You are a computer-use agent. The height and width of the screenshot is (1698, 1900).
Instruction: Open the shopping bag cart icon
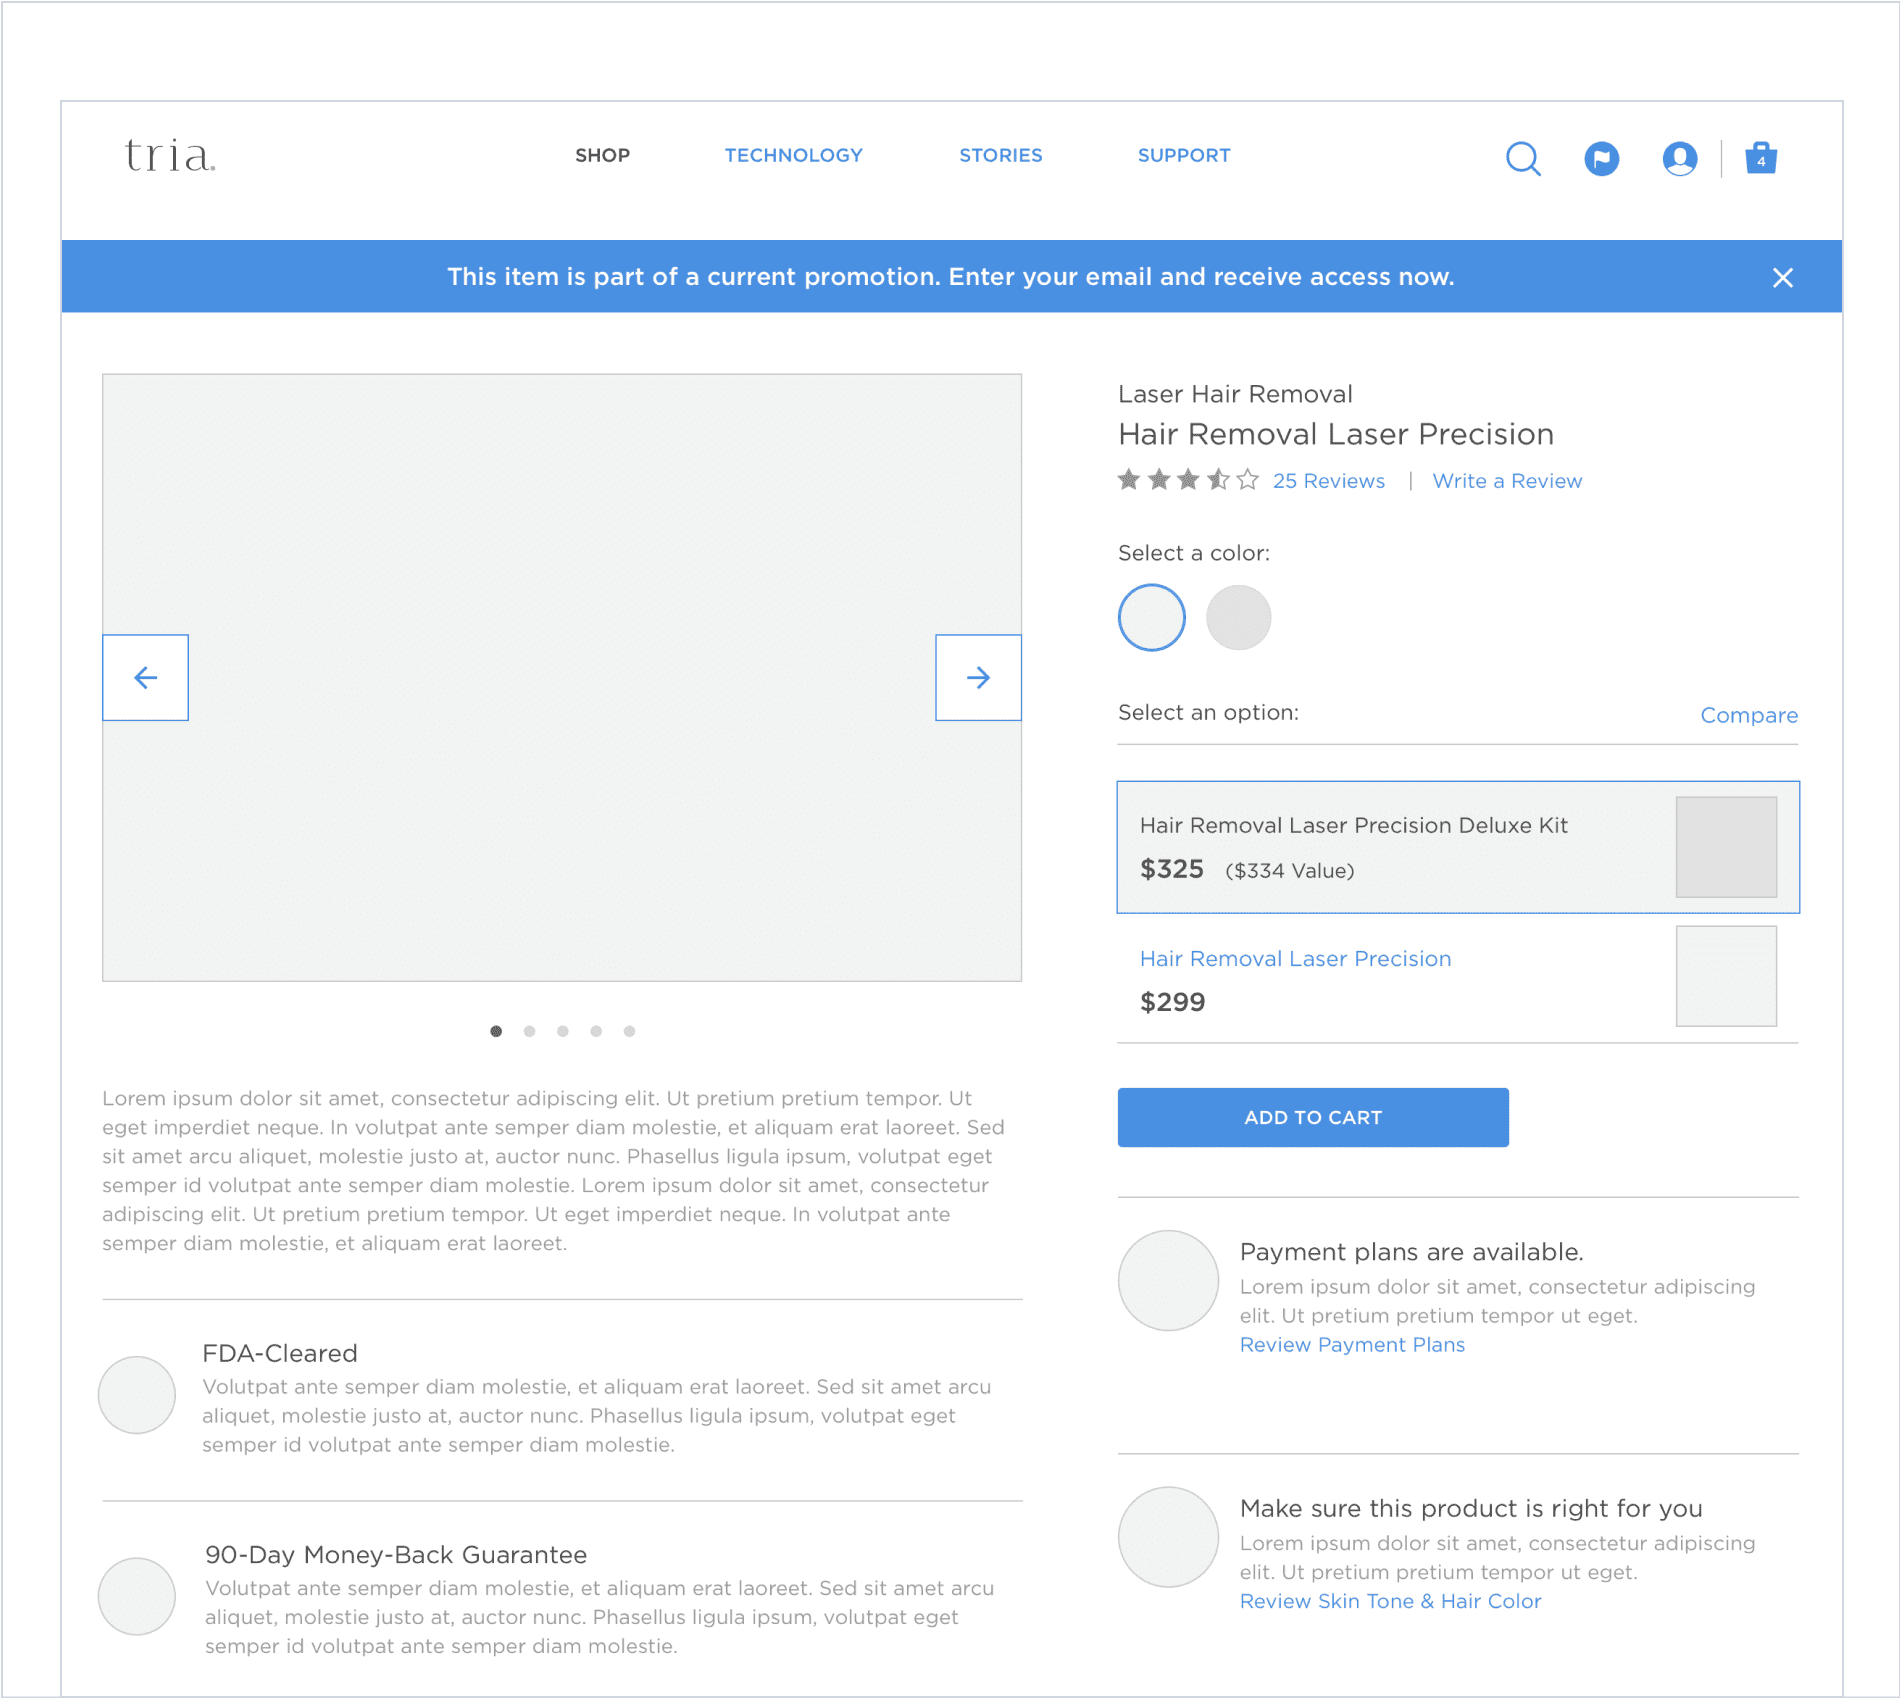point(1761,158)
